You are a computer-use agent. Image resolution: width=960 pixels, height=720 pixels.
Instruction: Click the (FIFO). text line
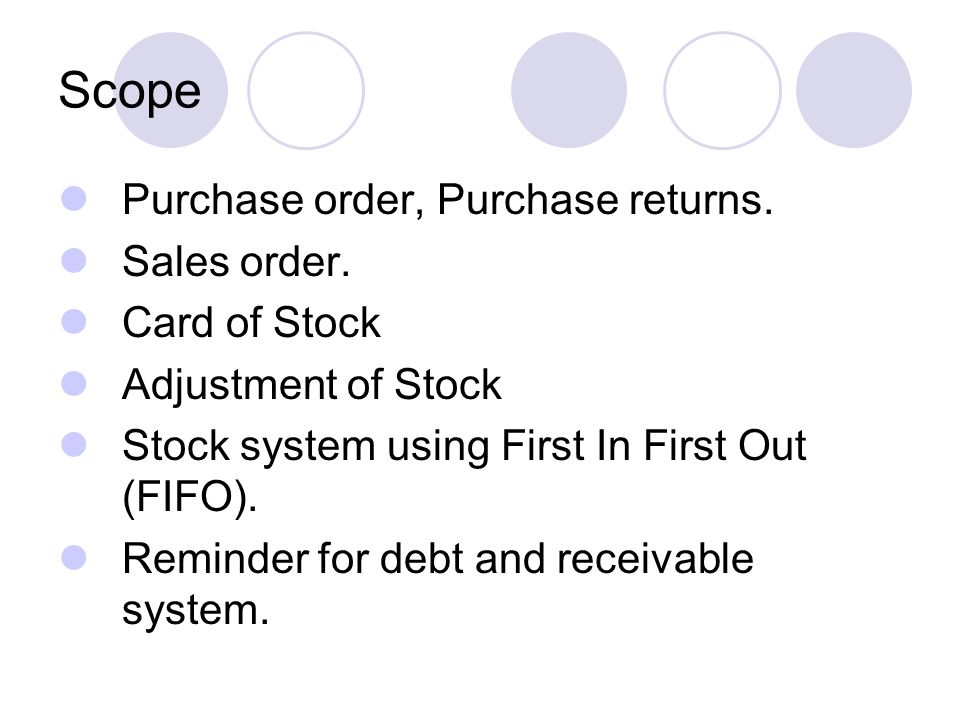point(190,497)
